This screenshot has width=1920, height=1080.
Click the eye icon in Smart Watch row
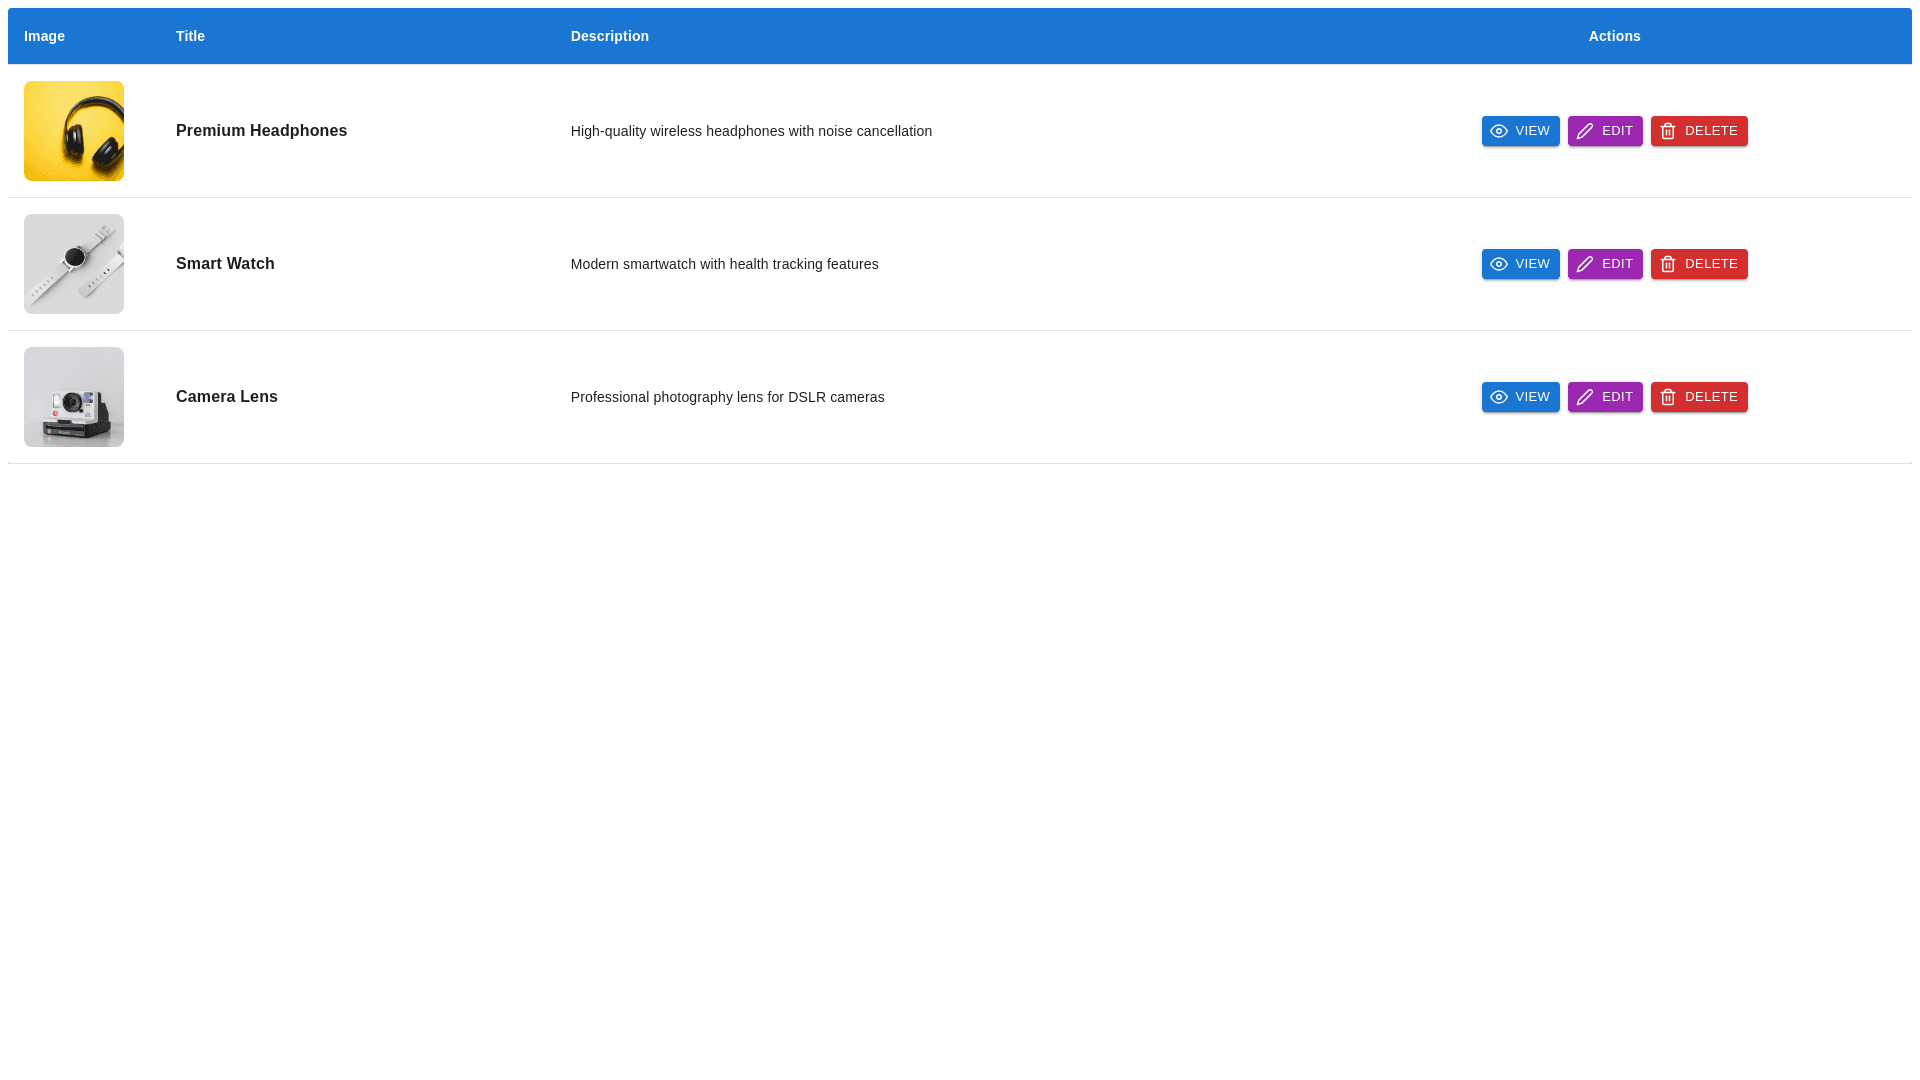[x=1499, y=264]
